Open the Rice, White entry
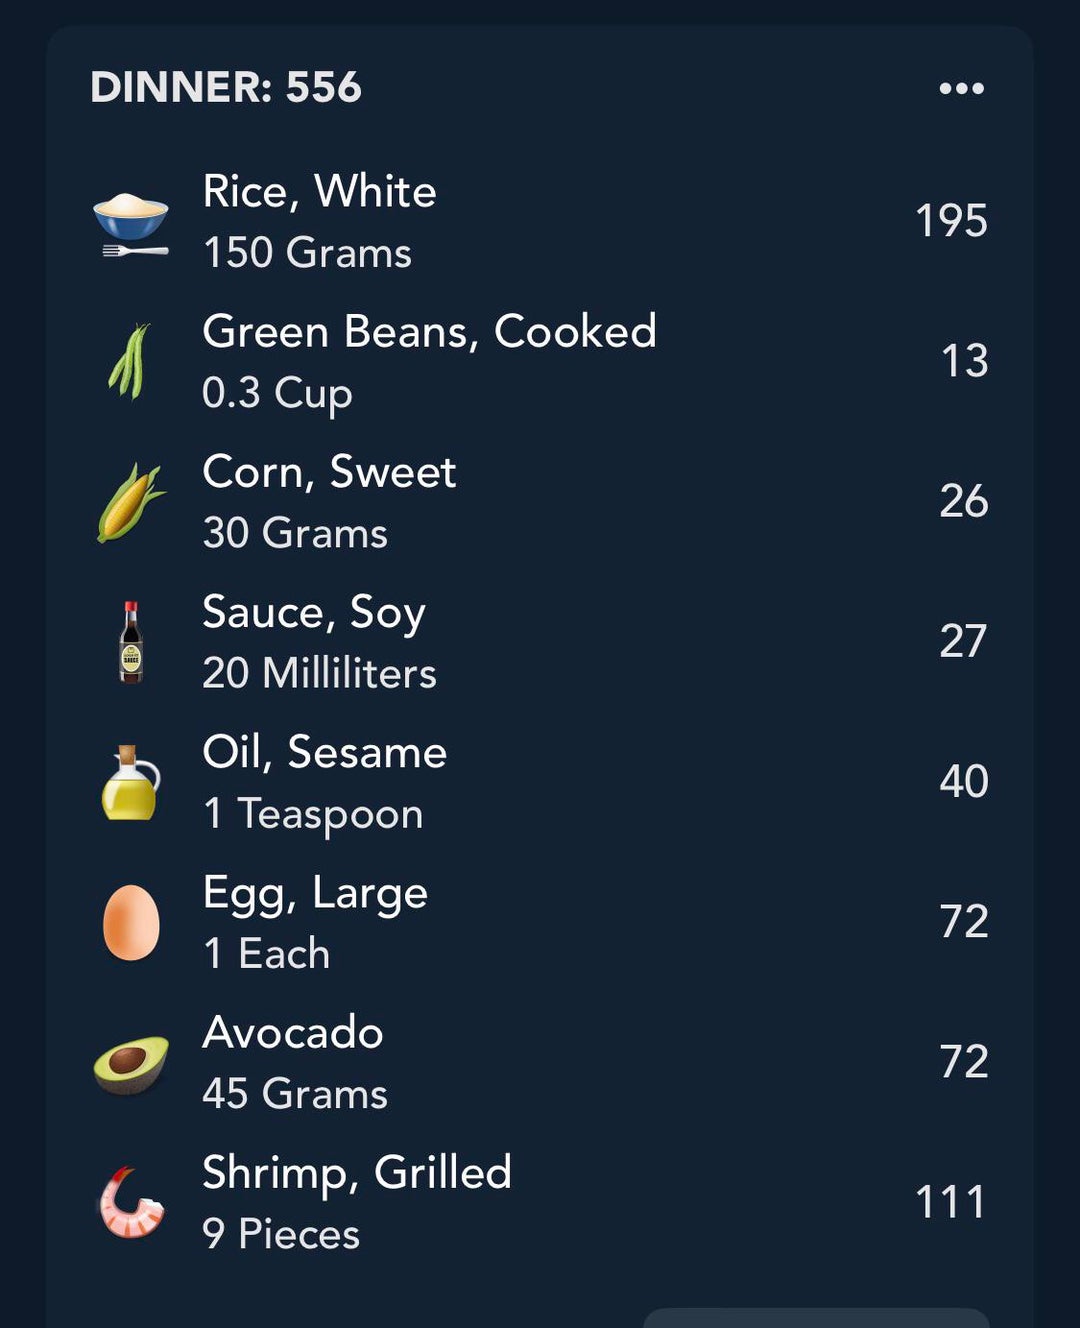 [x=319, y=192]
